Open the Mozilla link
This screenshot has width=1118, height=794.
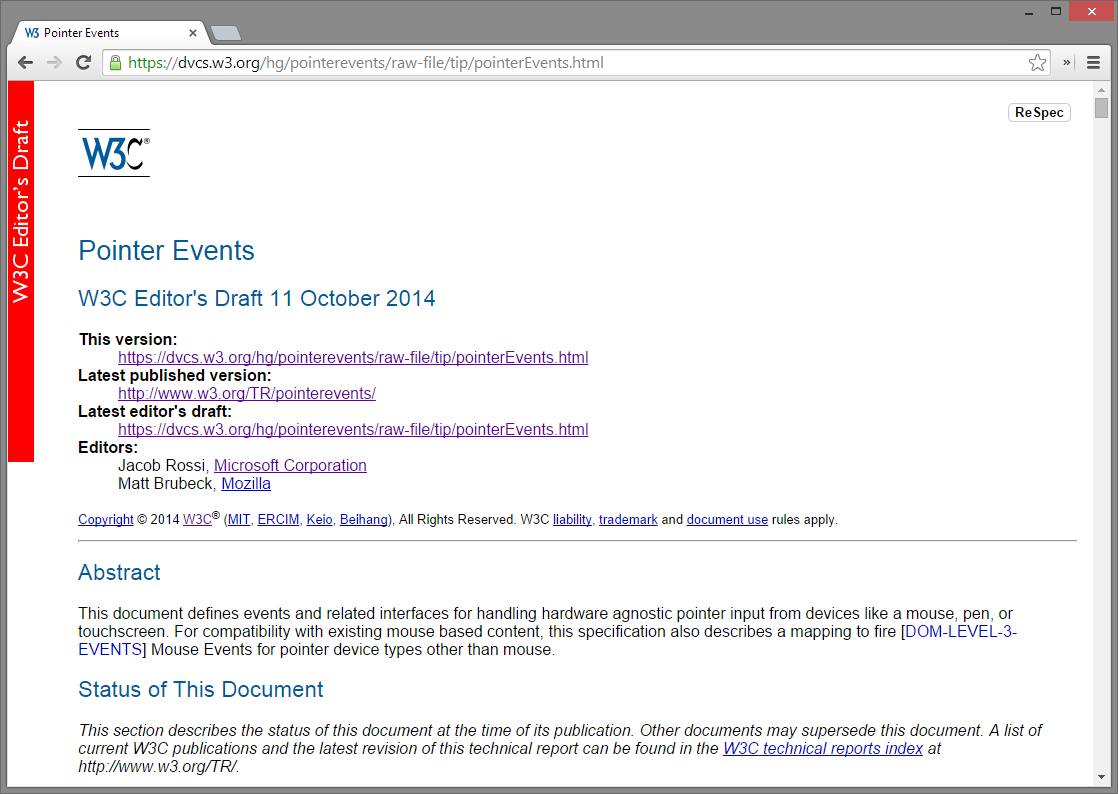click(245, 483)
